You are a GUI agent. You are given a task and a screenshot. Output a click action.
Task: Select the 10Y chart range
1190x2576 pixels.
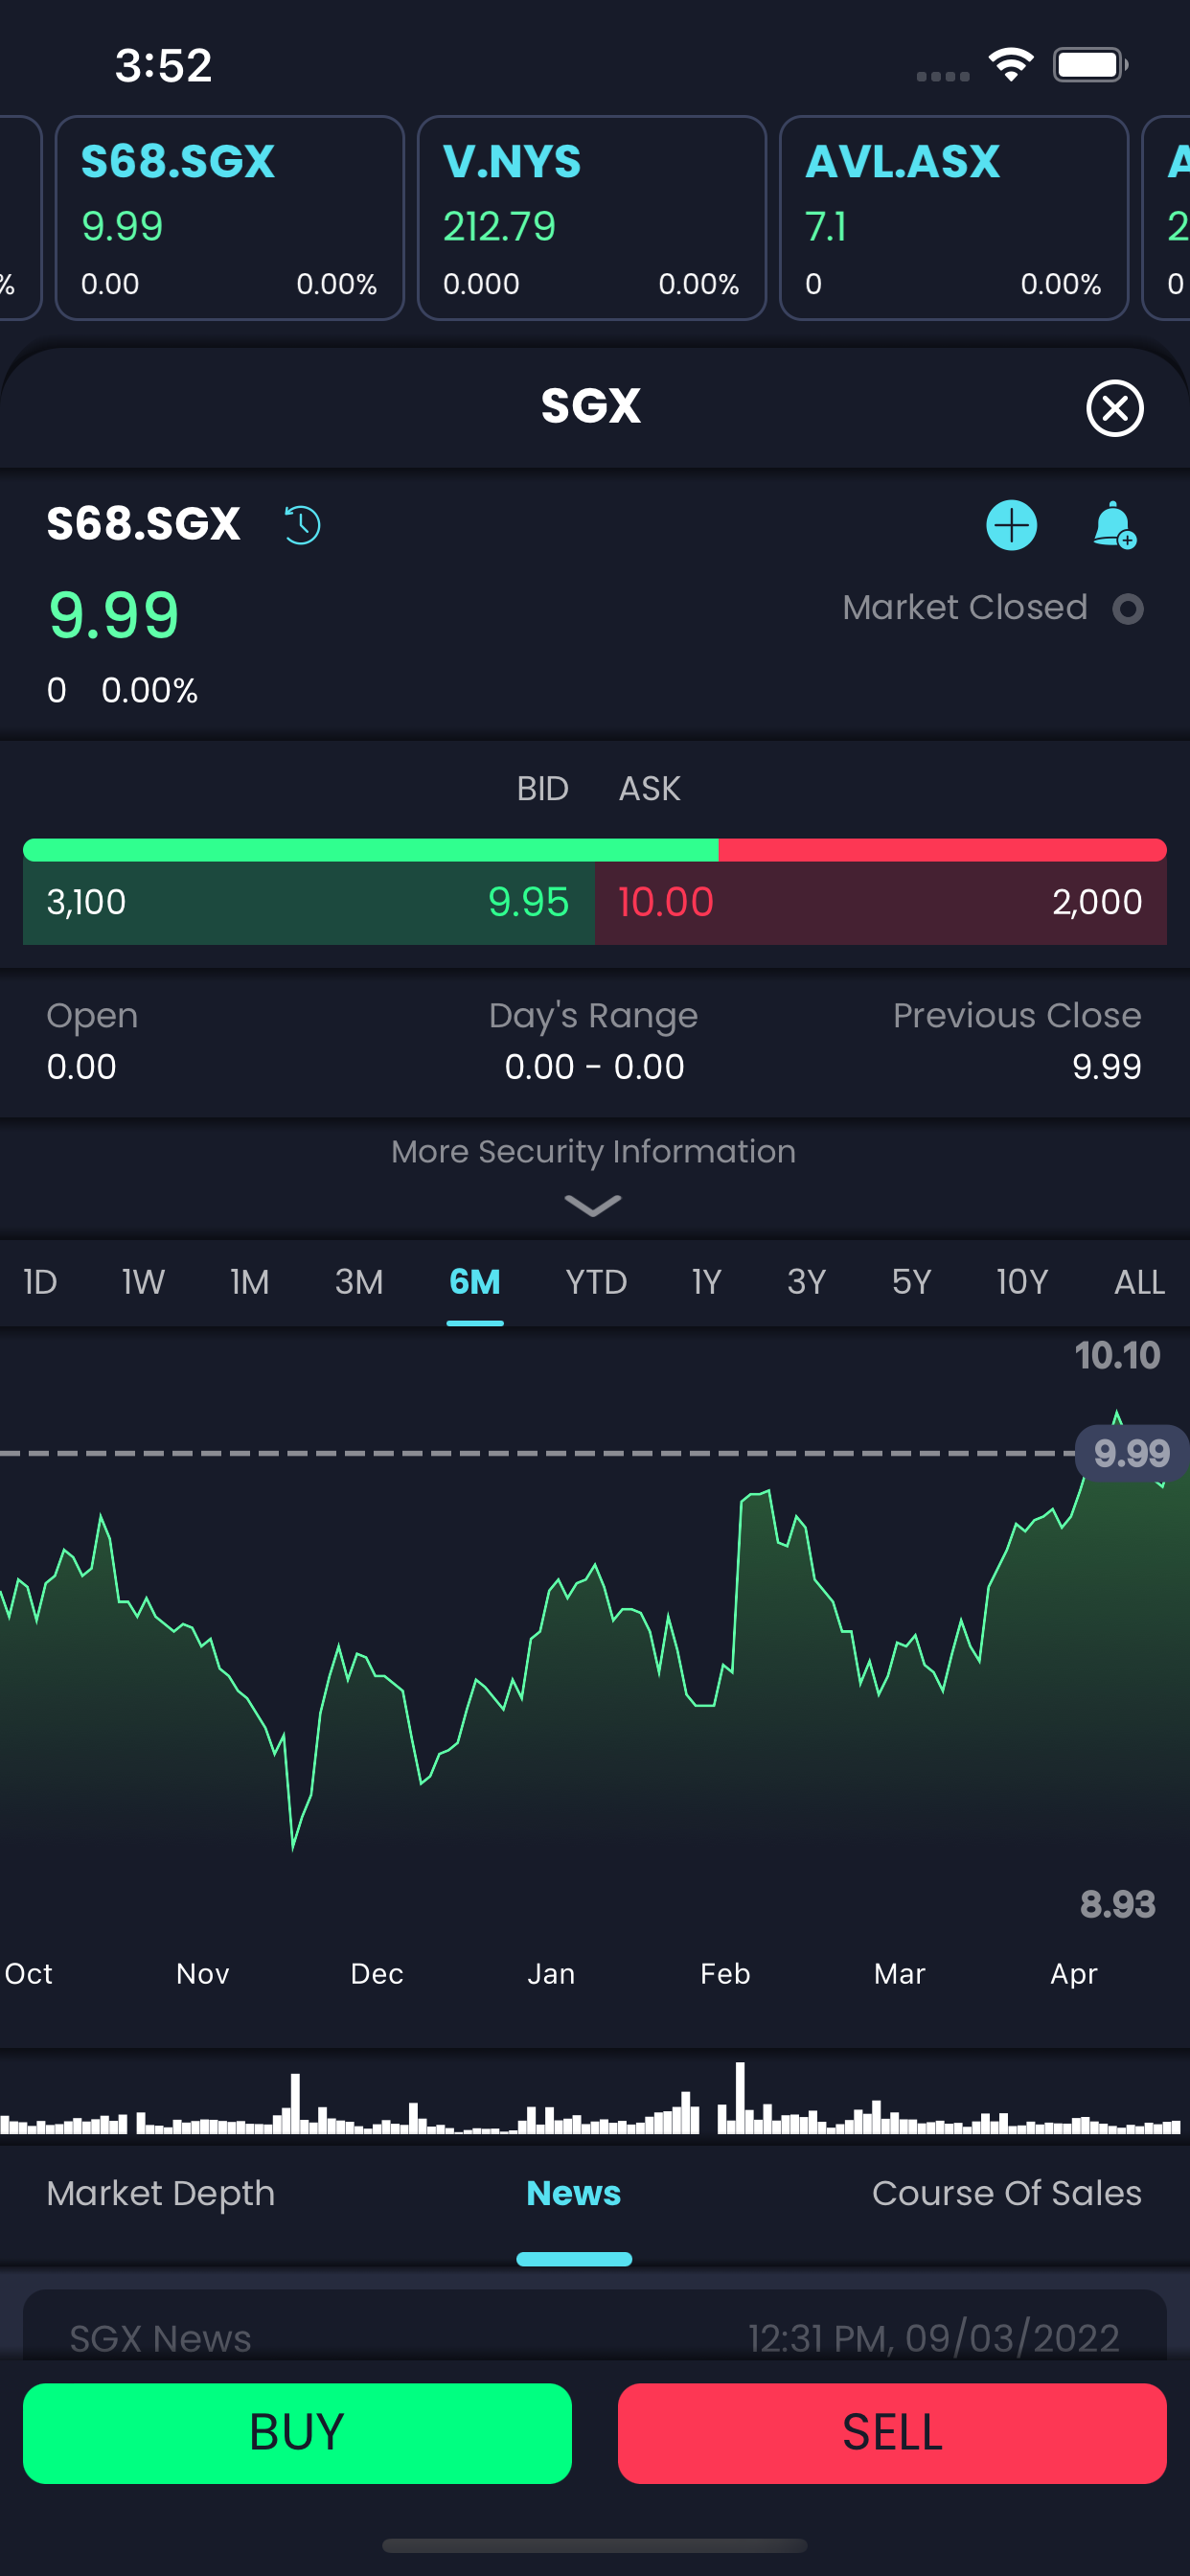[x=1022, y=1281]
